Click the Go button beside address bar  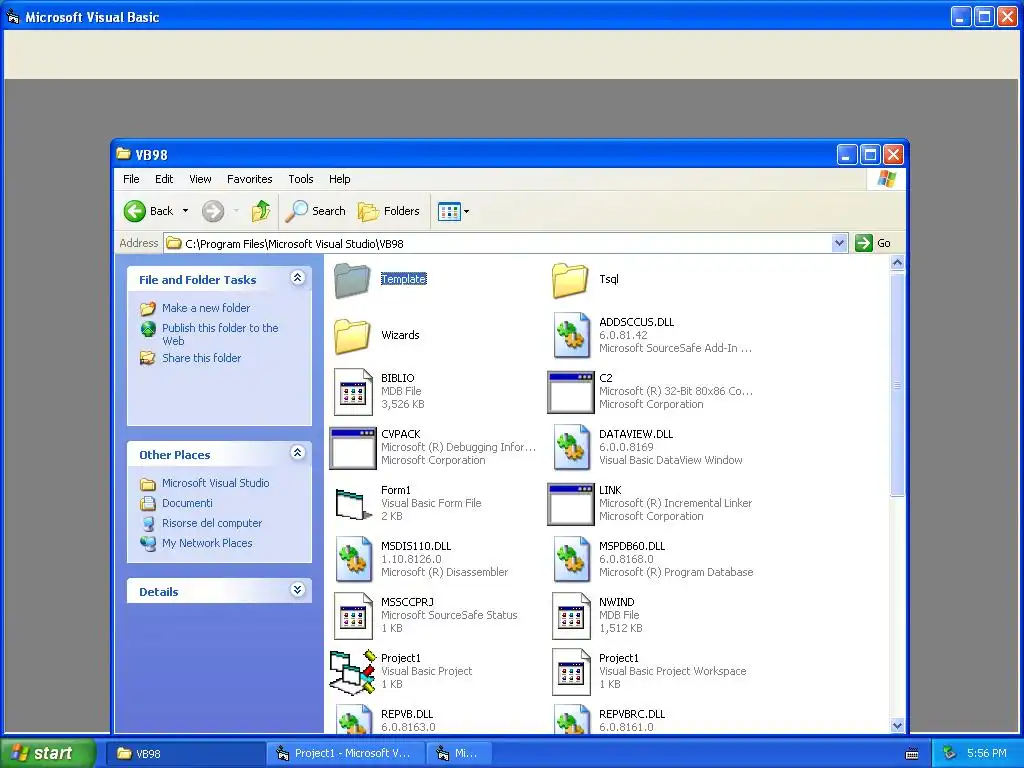click(873, 243)
